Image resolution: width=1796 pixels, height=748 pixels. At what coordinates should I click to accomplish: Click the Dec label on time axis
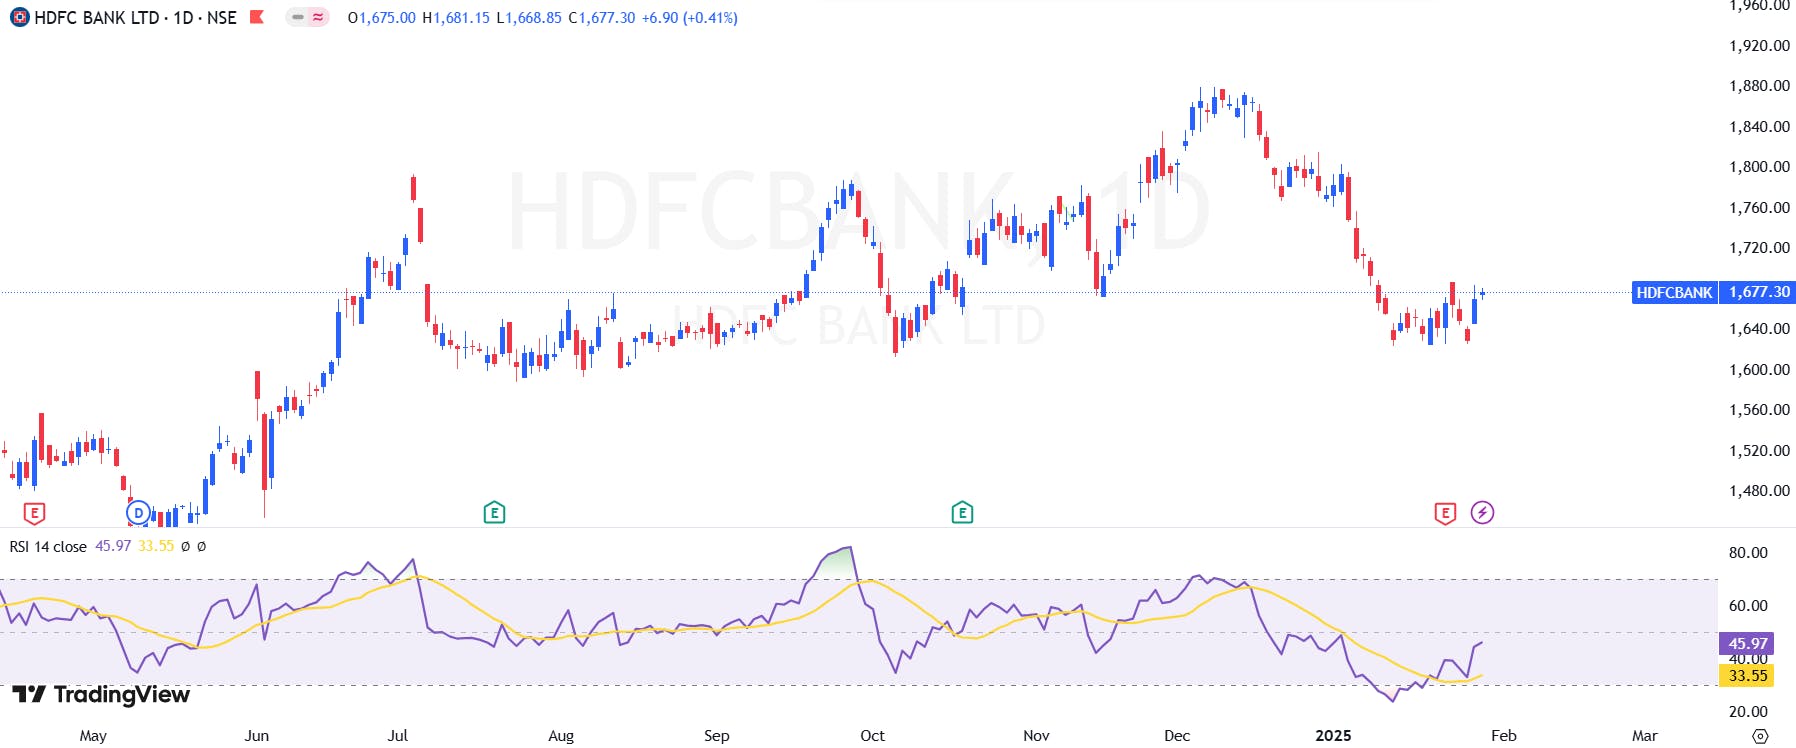click(x=1177, y=736)
